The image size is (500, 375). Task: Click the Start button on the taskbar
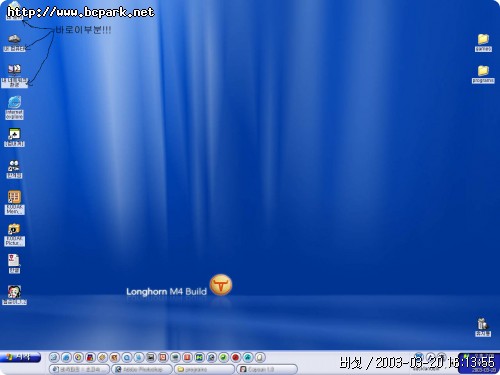click(x=20, y=357)
